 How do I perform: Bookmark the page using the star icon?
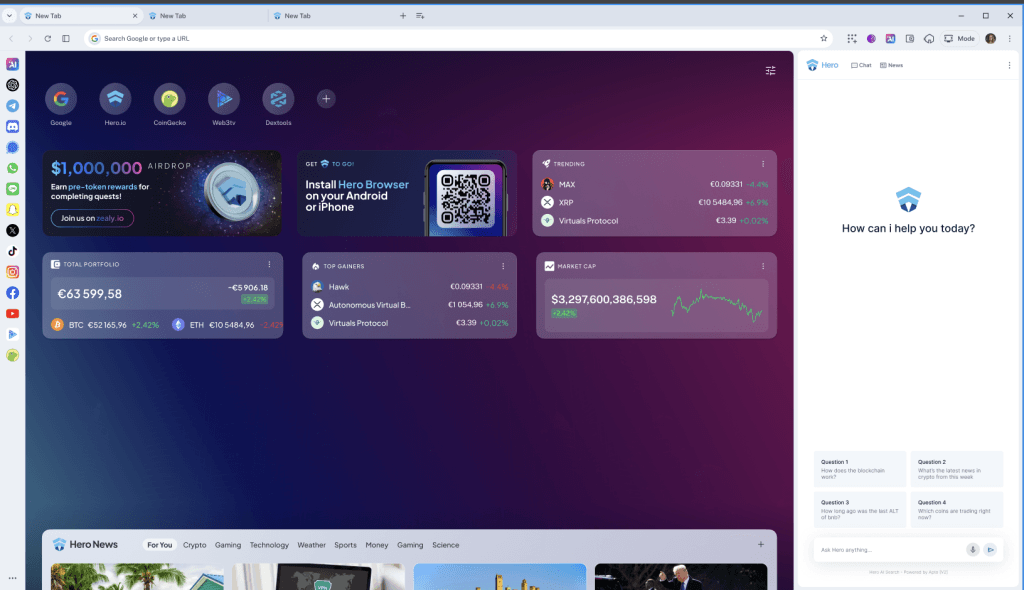tap(823, 38)
